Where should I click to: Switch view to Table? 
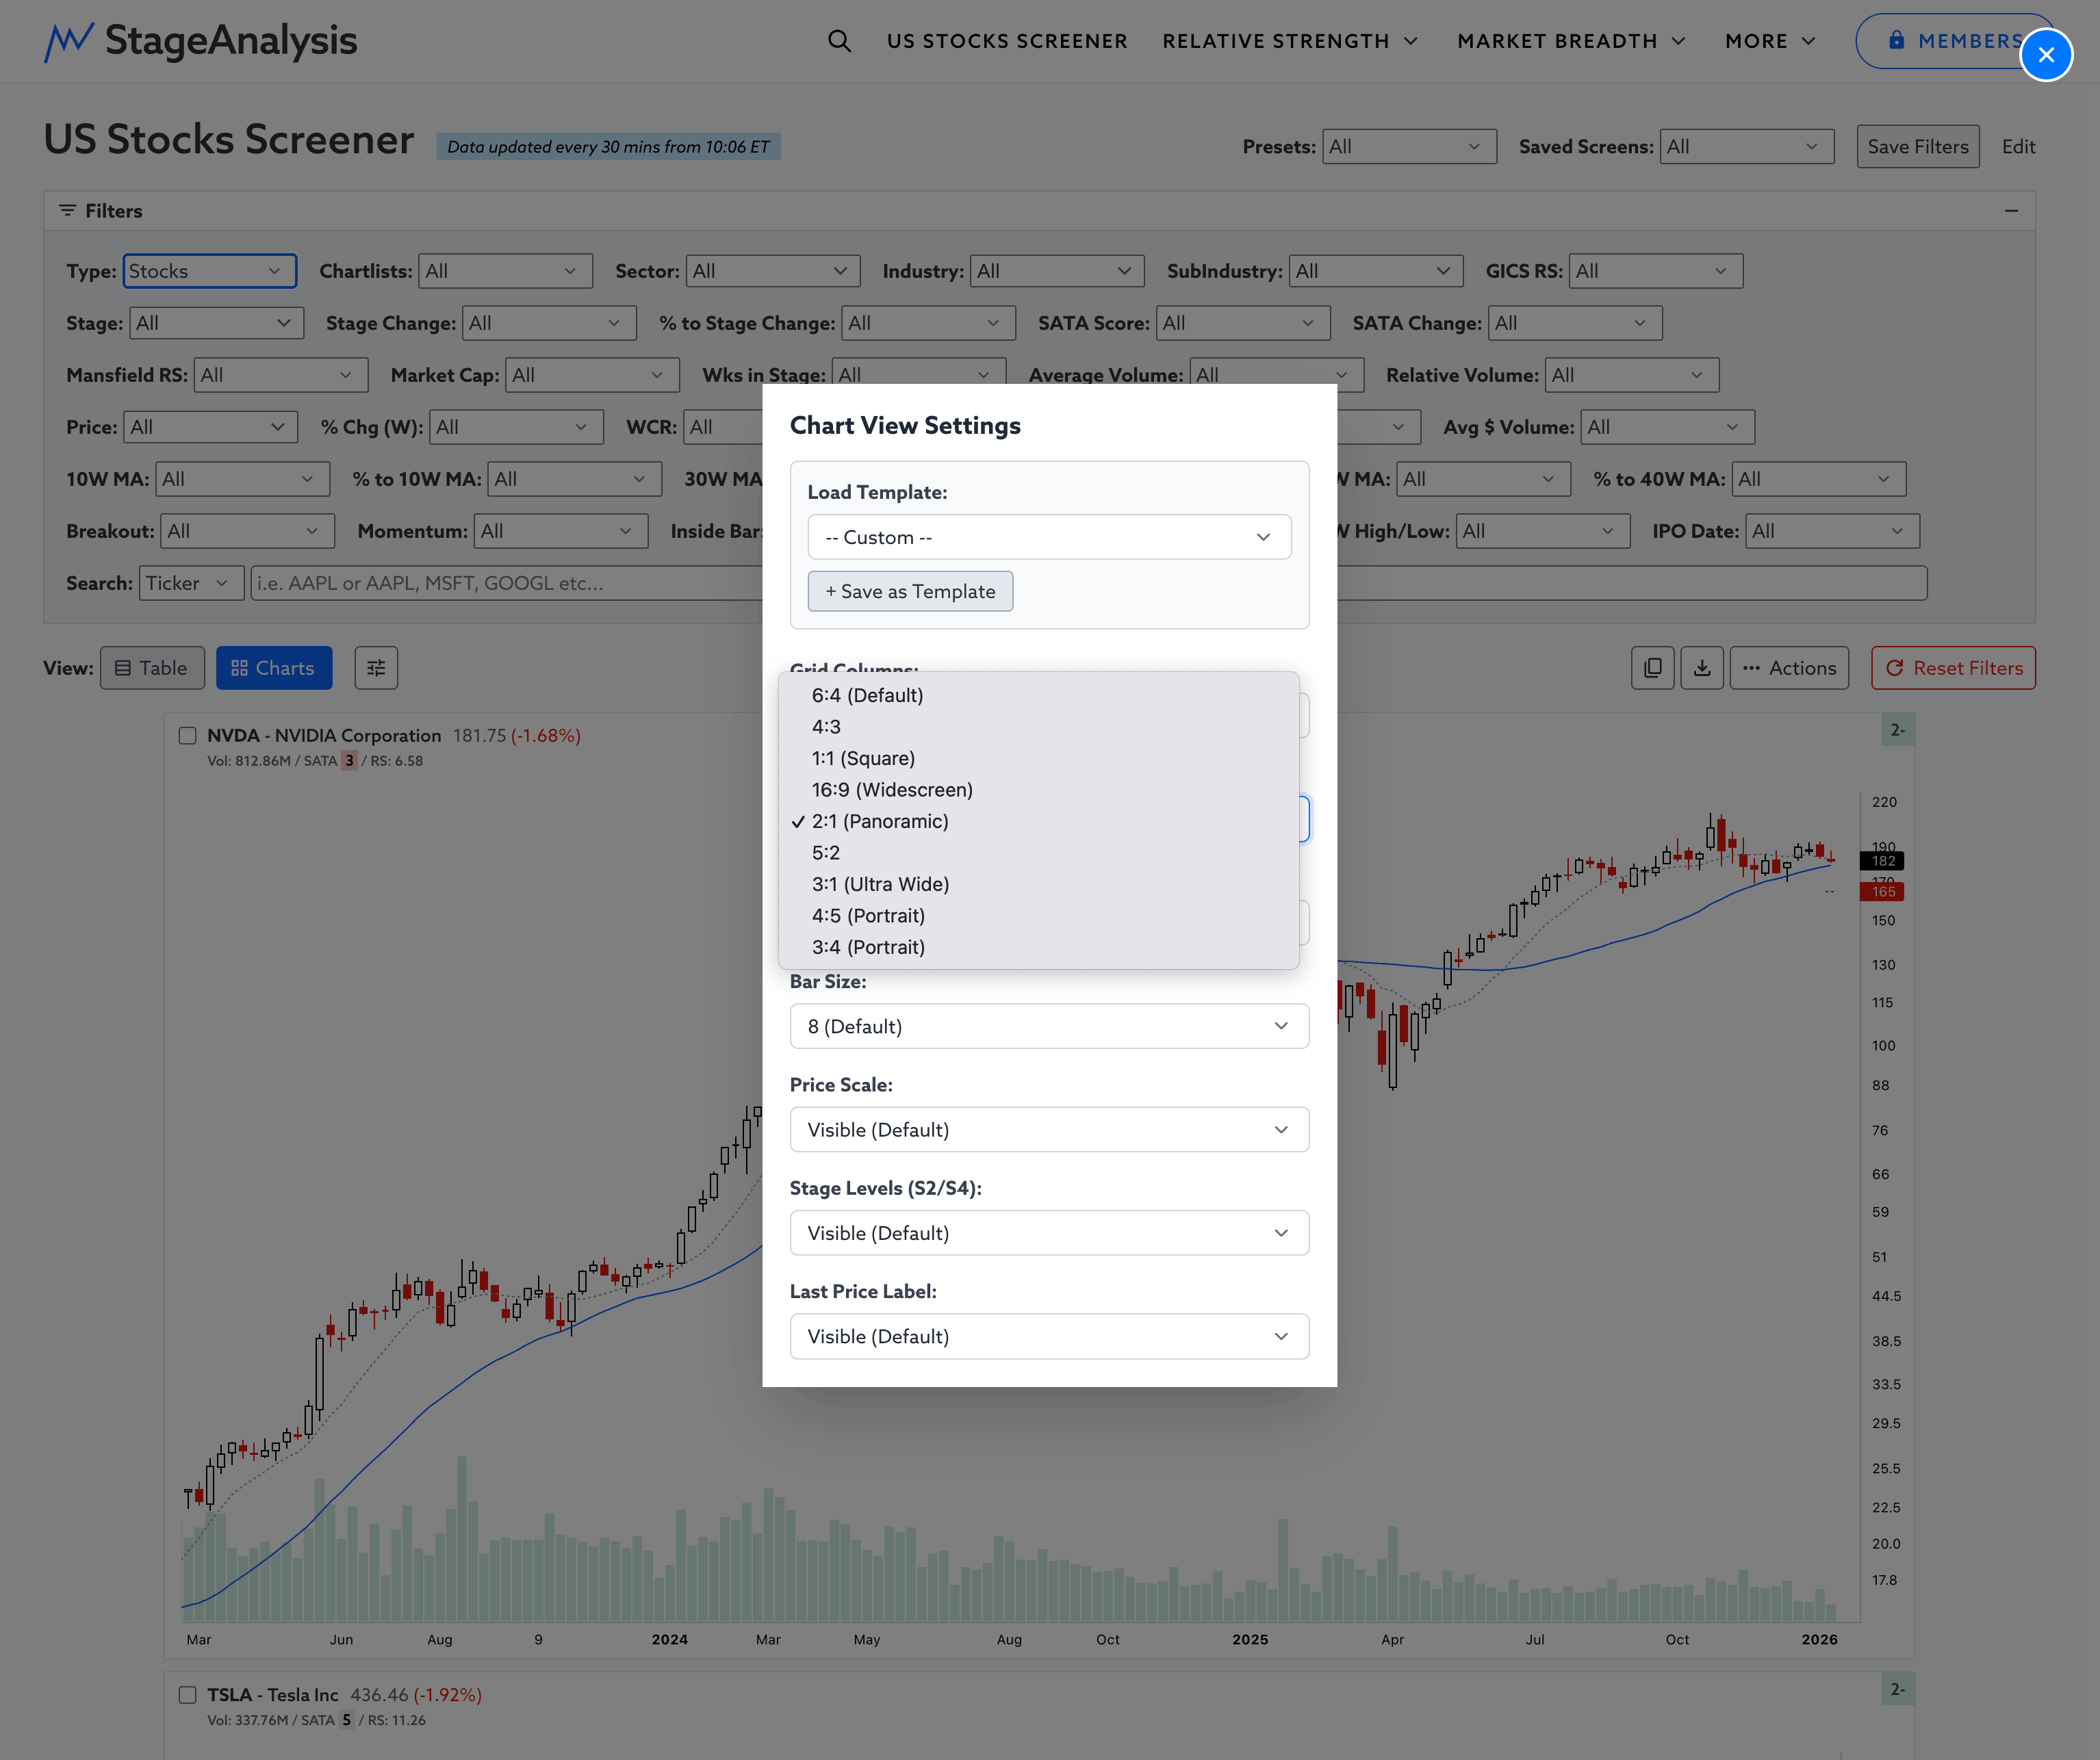pyautogui.click(x=152, y=668)
